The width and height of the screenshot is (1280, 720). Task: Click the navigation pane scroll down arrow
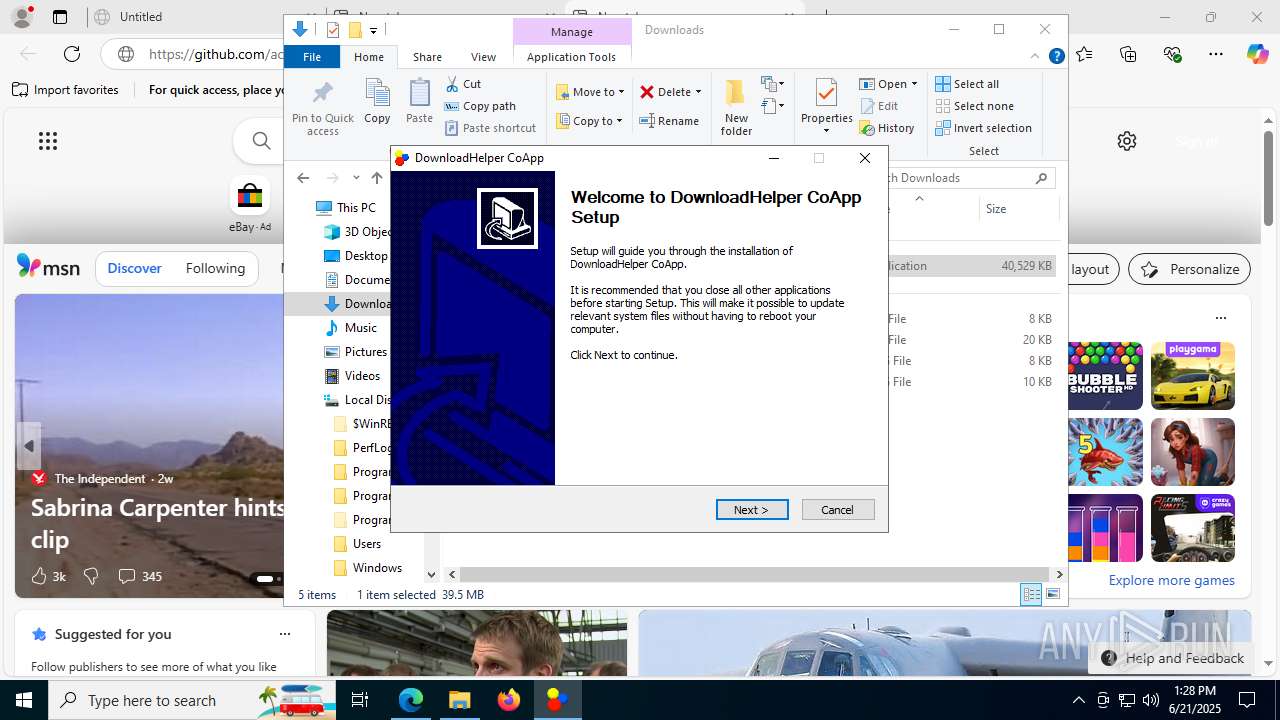pyautogui.click(x=432, y=575)
